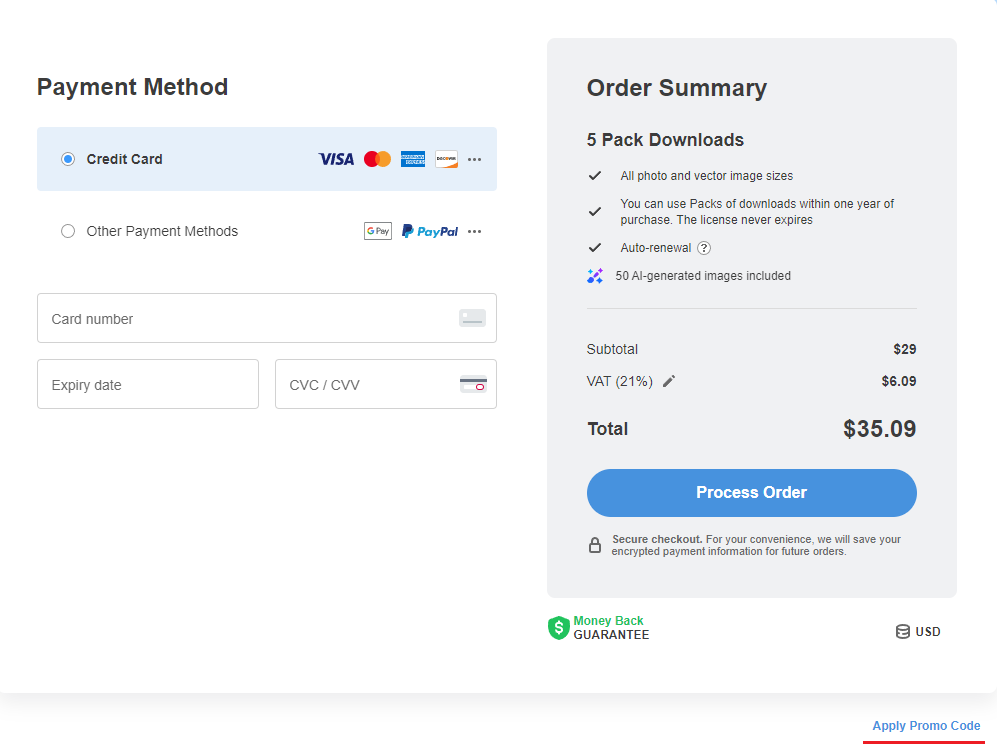Edit VAT using the pencil icon
This screenshot has width=997, height=750.
pyautogui.click(x=669, y=381)
